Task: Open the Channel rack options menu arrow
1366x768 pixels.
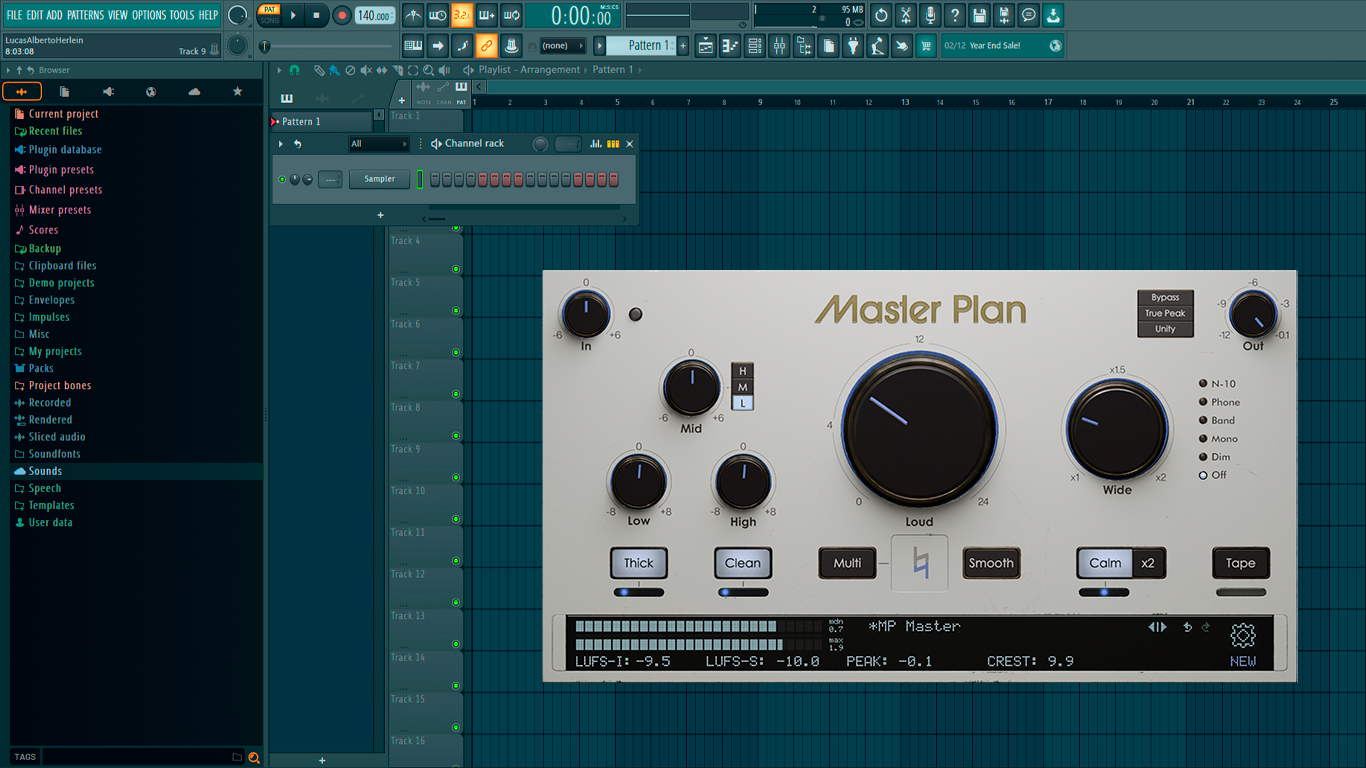Action: click(281, 144)
